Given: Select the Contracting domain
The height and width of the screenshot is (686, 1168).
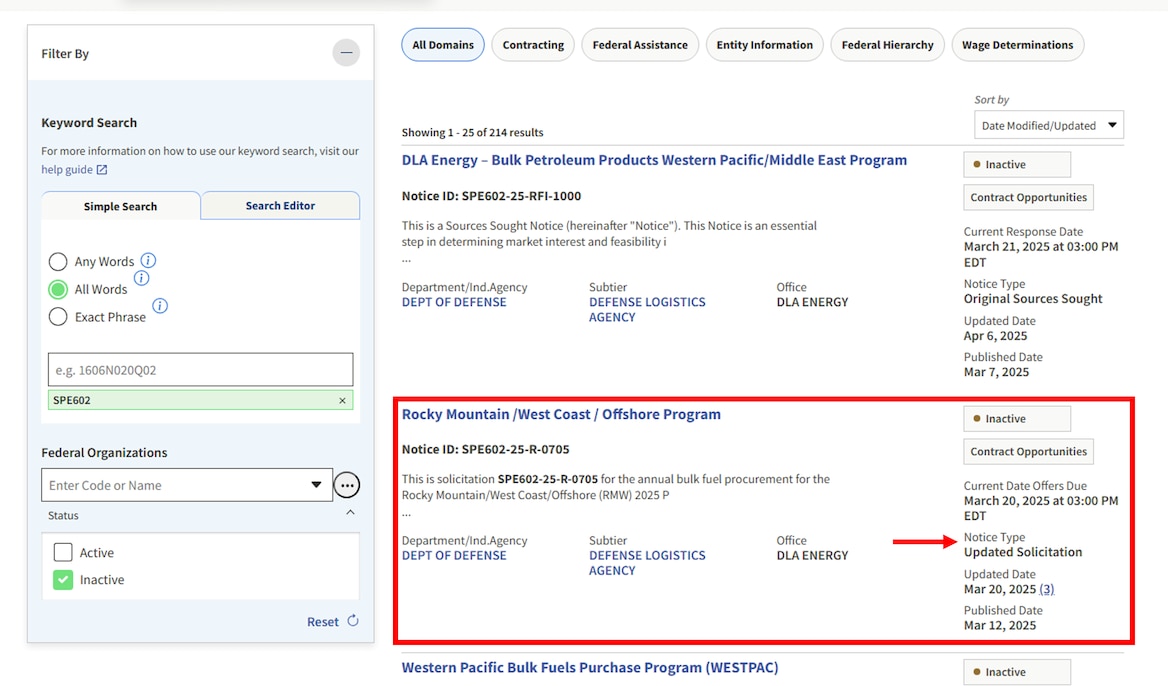Looking at the screenshot, I should click(533, 45).
